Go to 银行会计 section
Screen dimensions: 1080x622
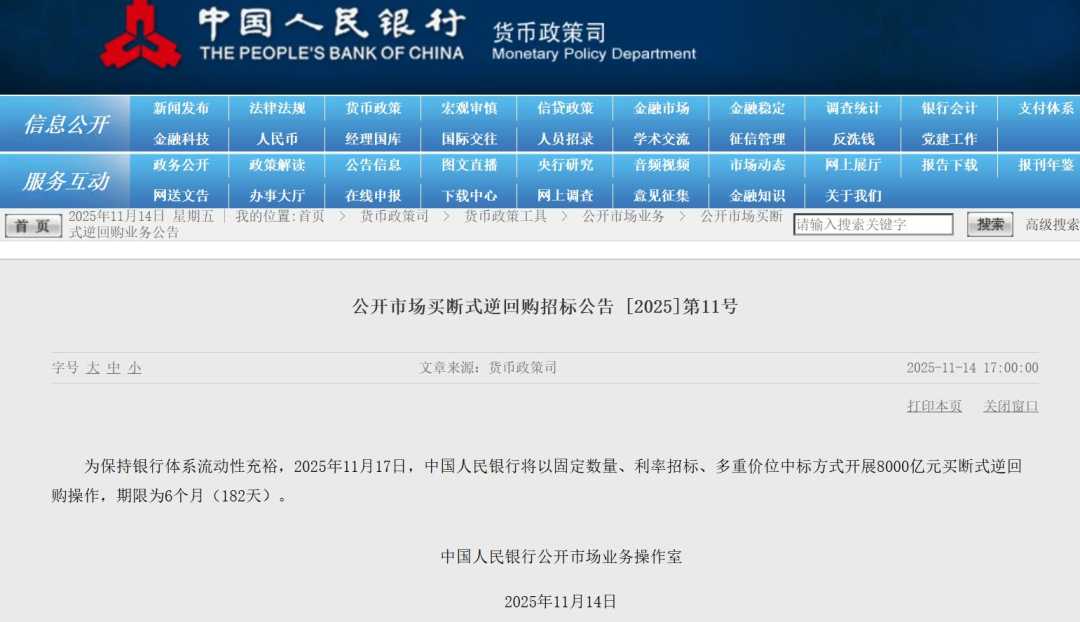[949, 108]
